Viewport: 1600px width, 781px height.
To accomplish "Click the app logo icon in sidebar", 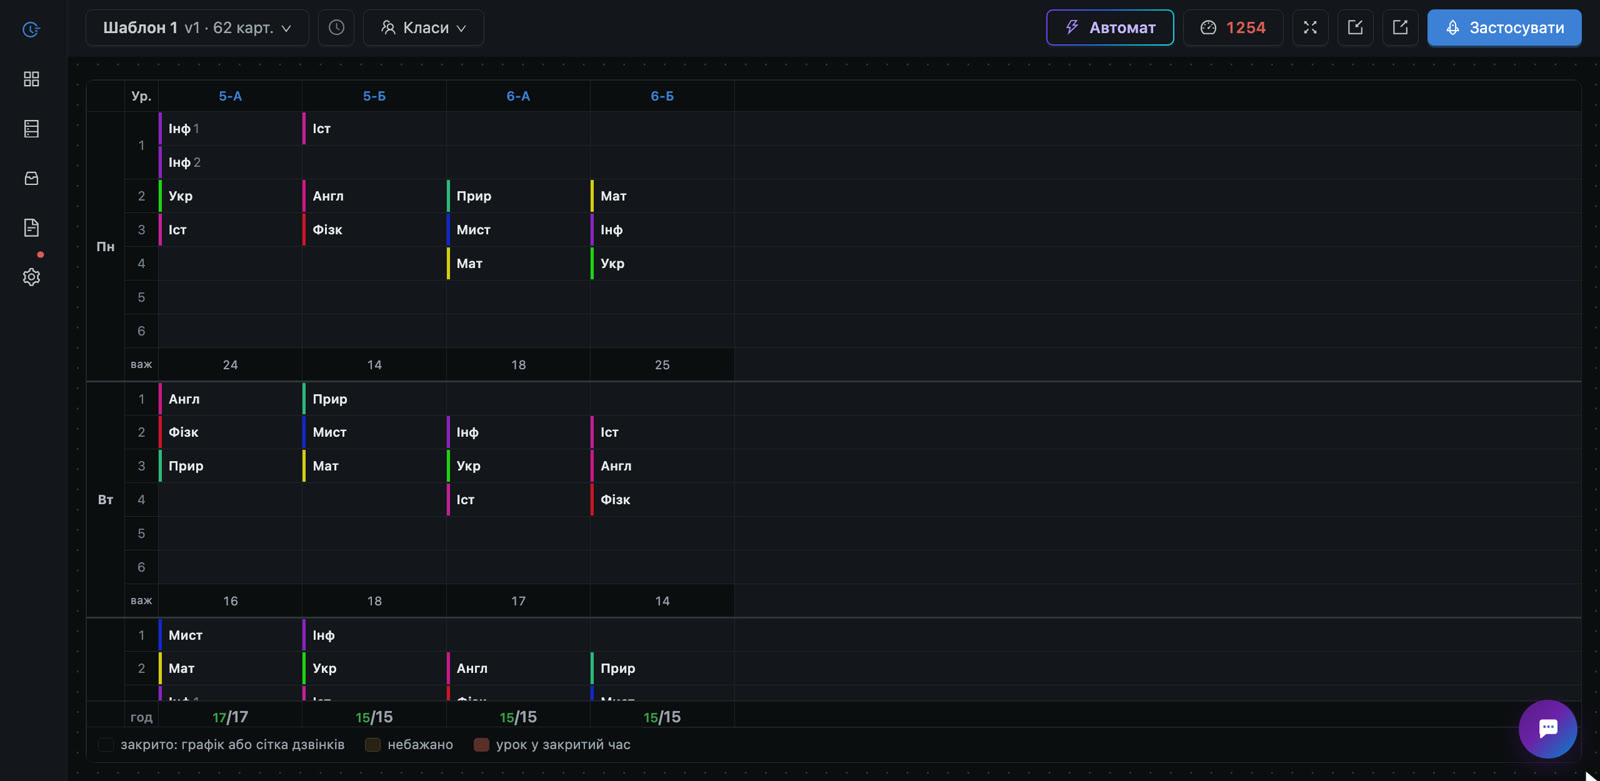I will [31, 30].
